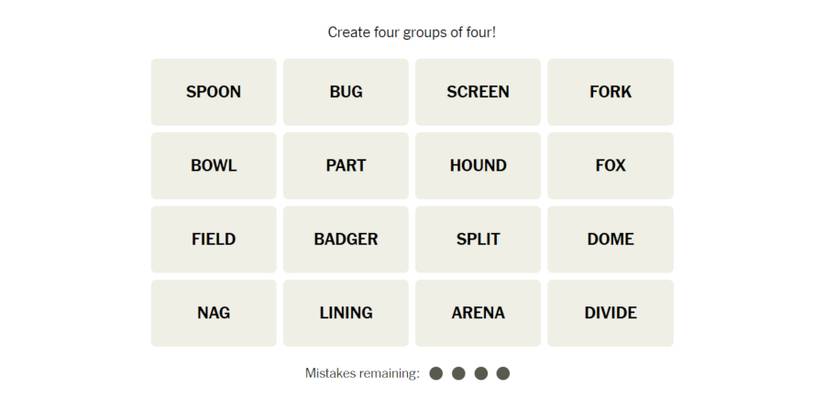Select the SPOON word tile
825x413 pixels.
tap(213, 92)
